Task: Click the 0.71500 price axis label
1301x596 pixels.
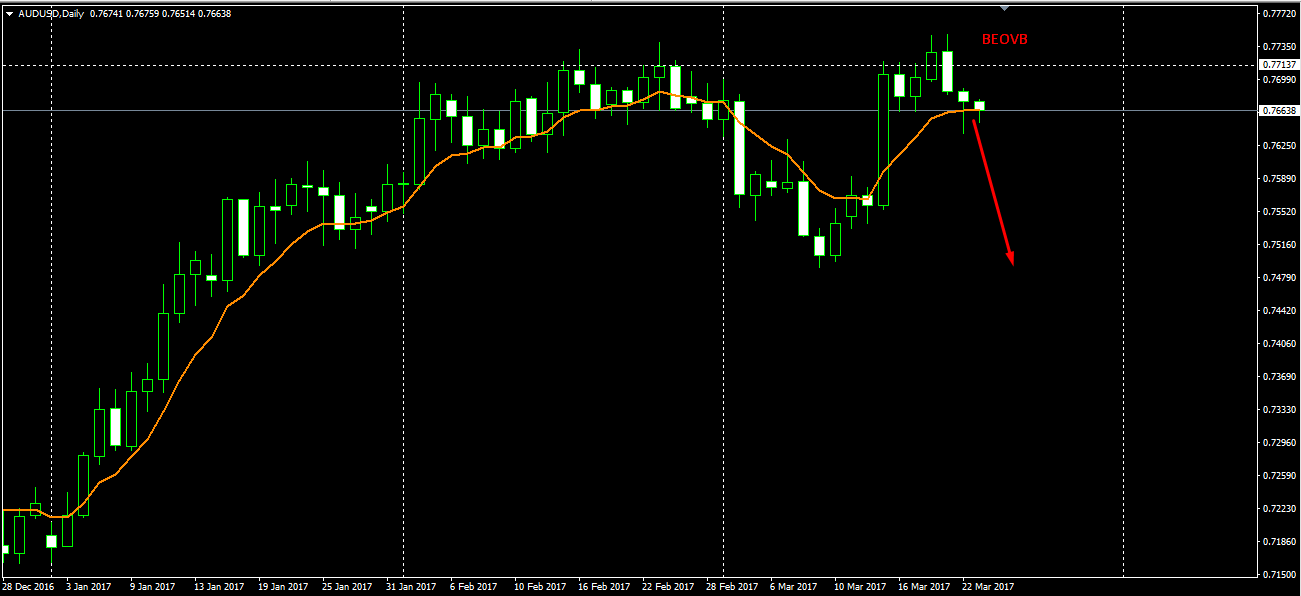Action: pos(1280,575)
